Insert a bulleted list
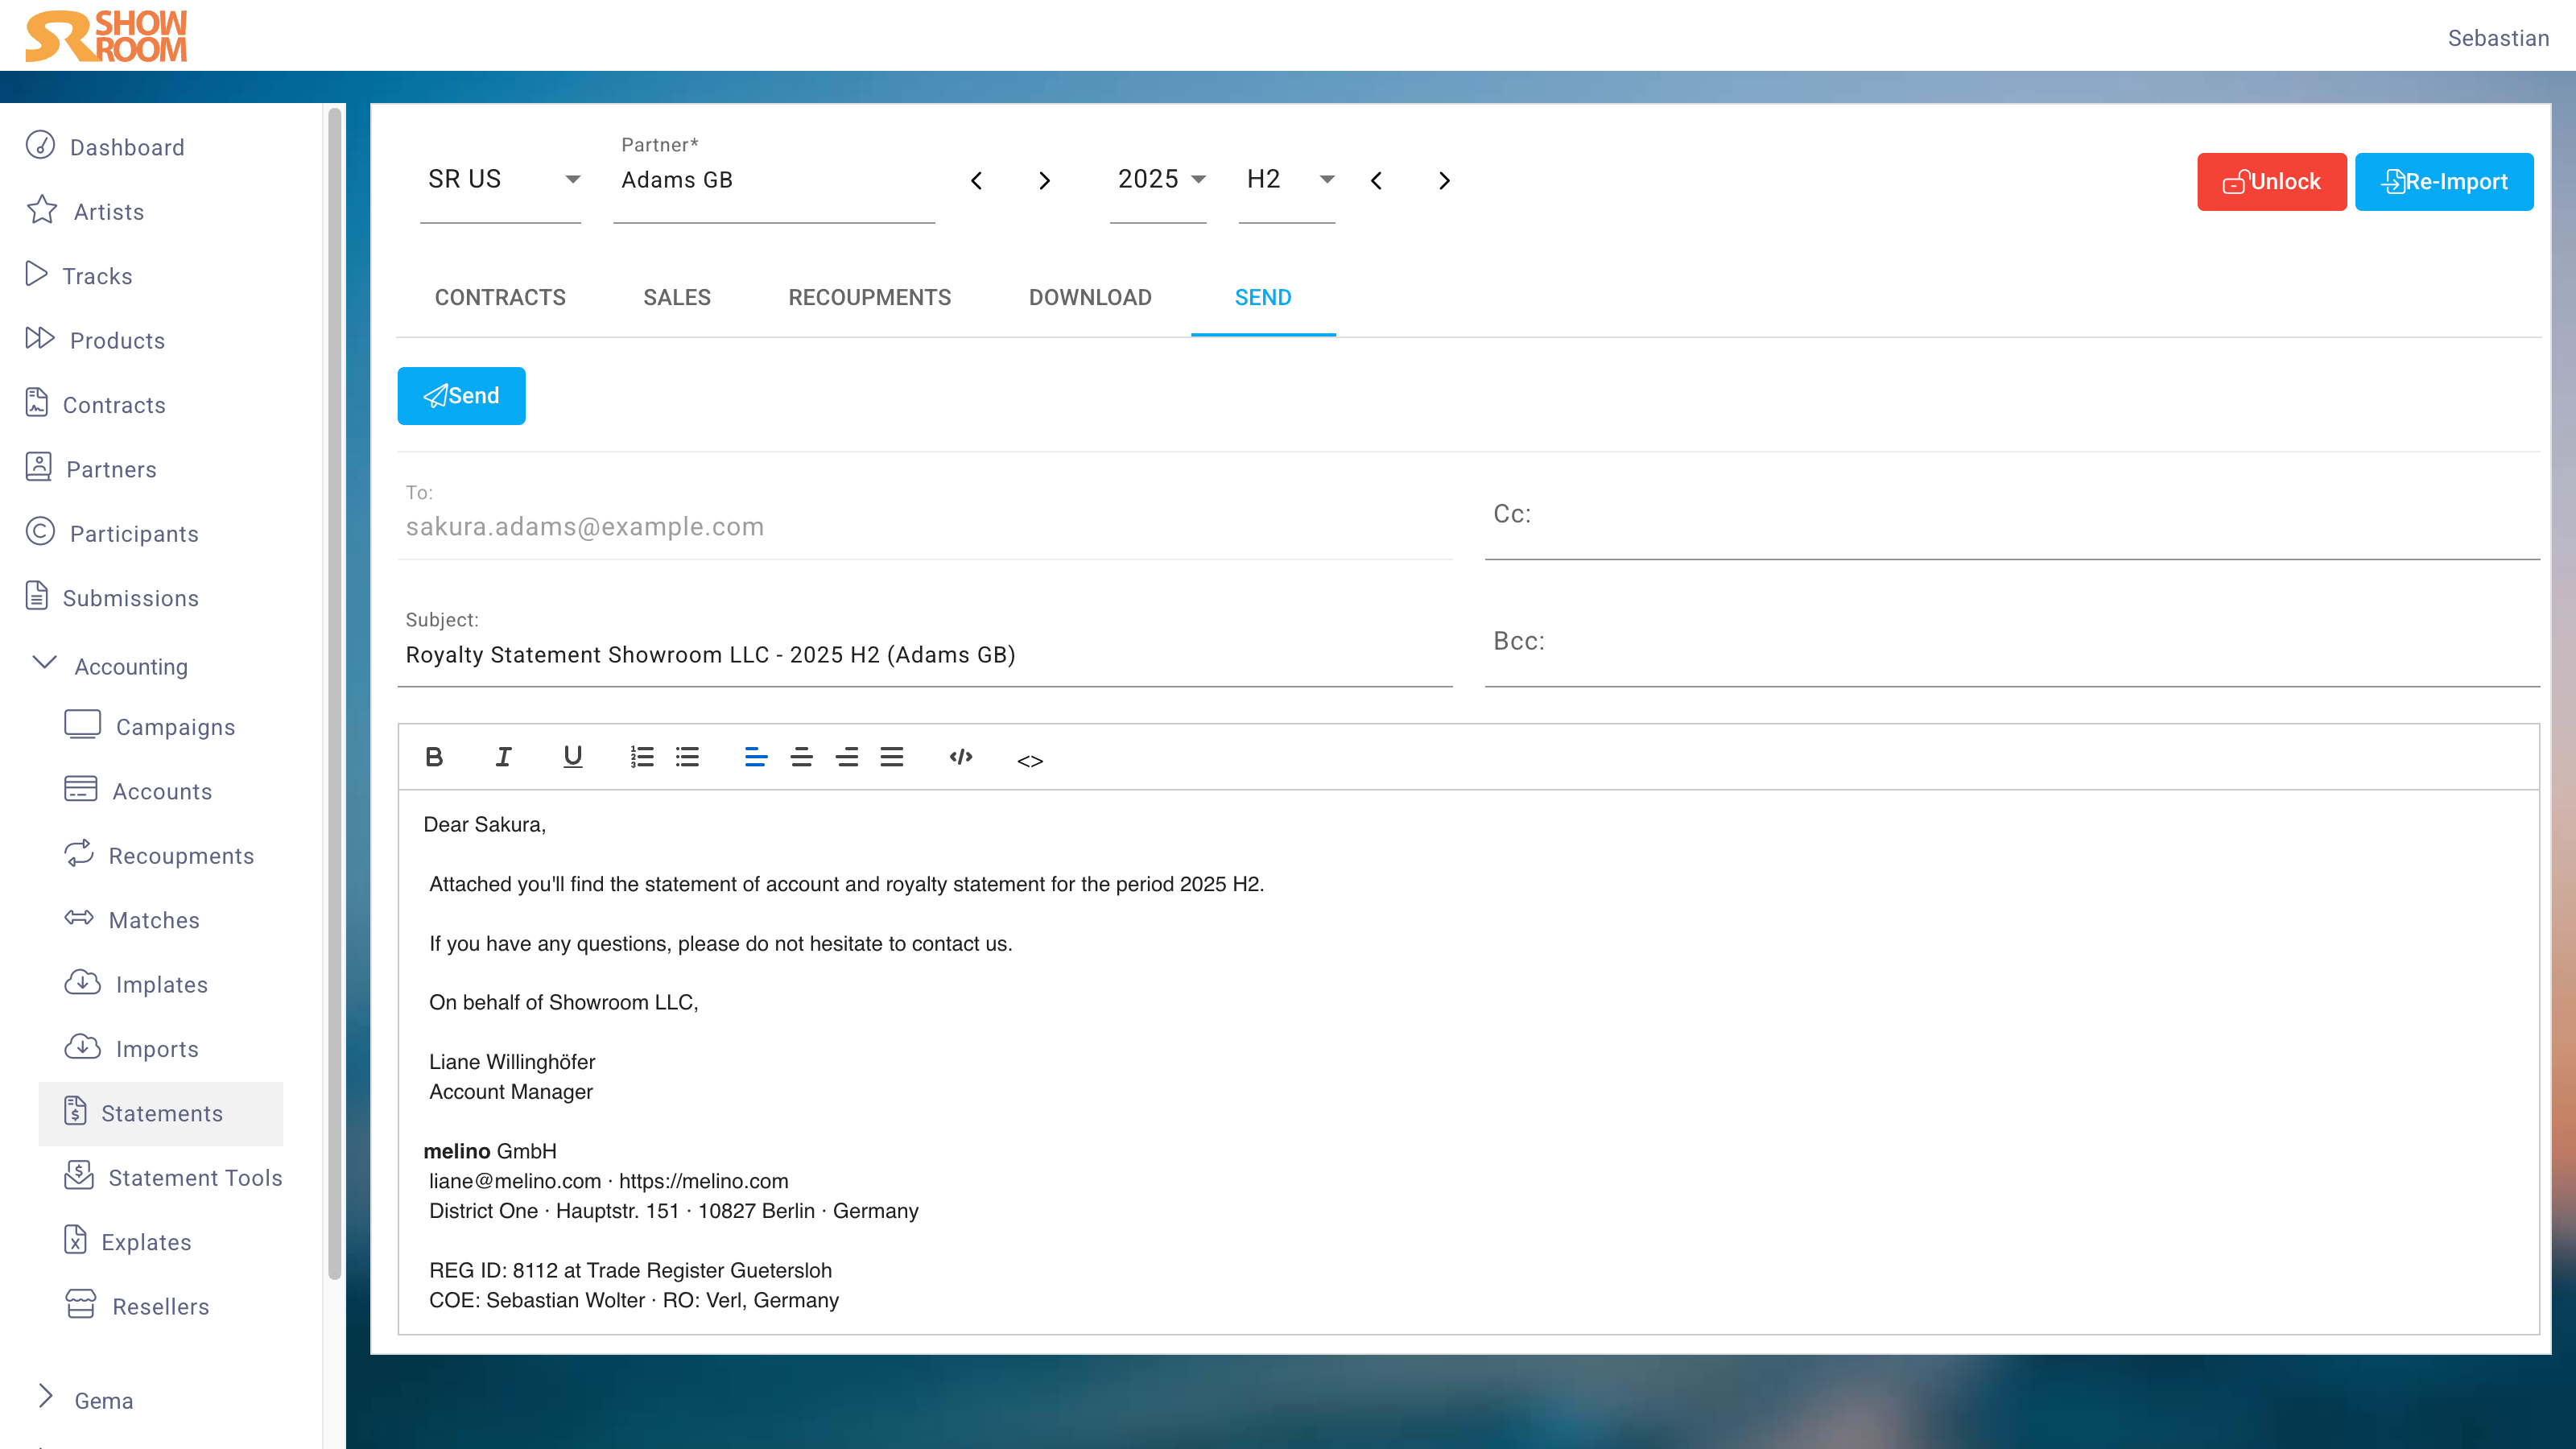 (x=687, y=757)
